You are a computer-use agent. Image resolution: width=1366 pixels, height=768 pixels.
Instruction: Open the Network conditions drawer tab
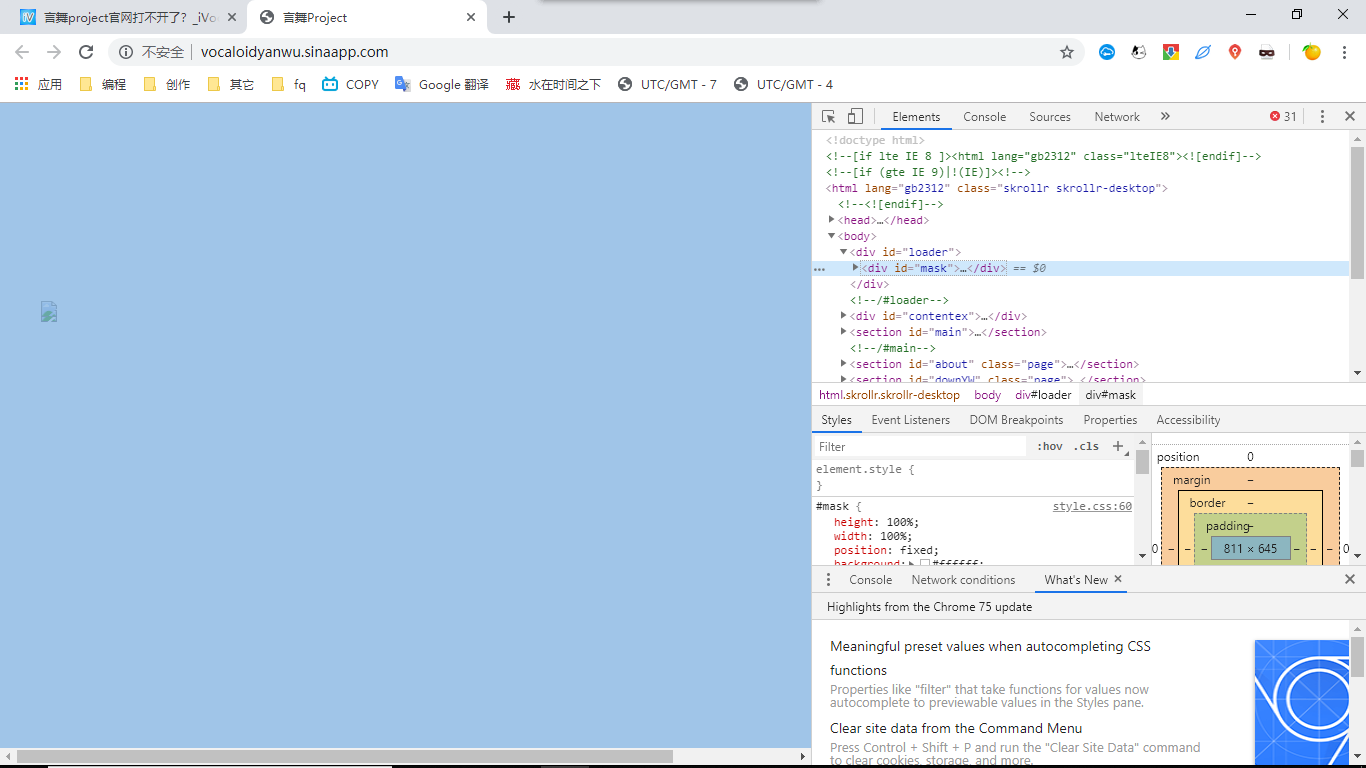[x=963, y=580]
